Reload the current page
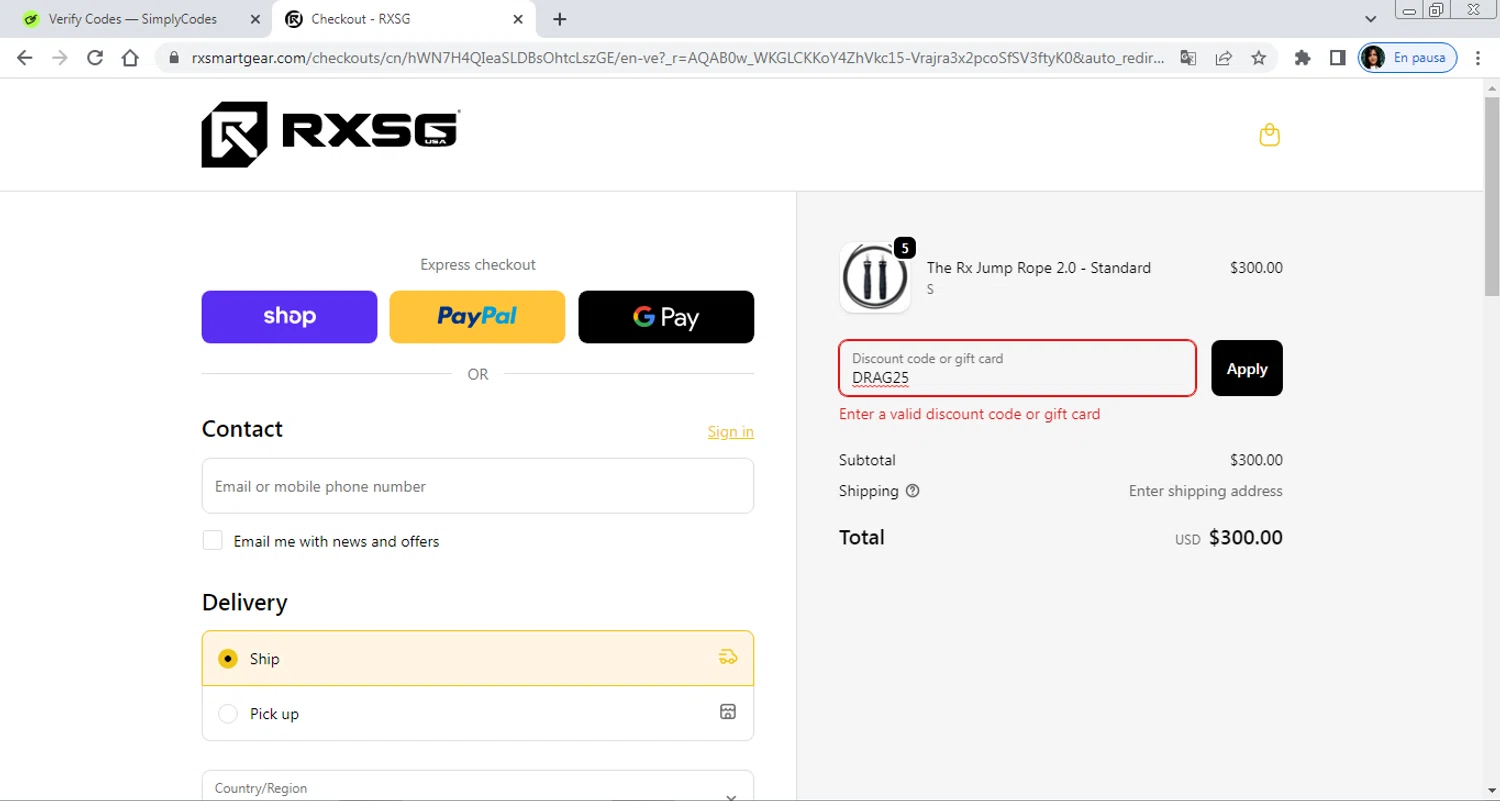 click(95, 58)
